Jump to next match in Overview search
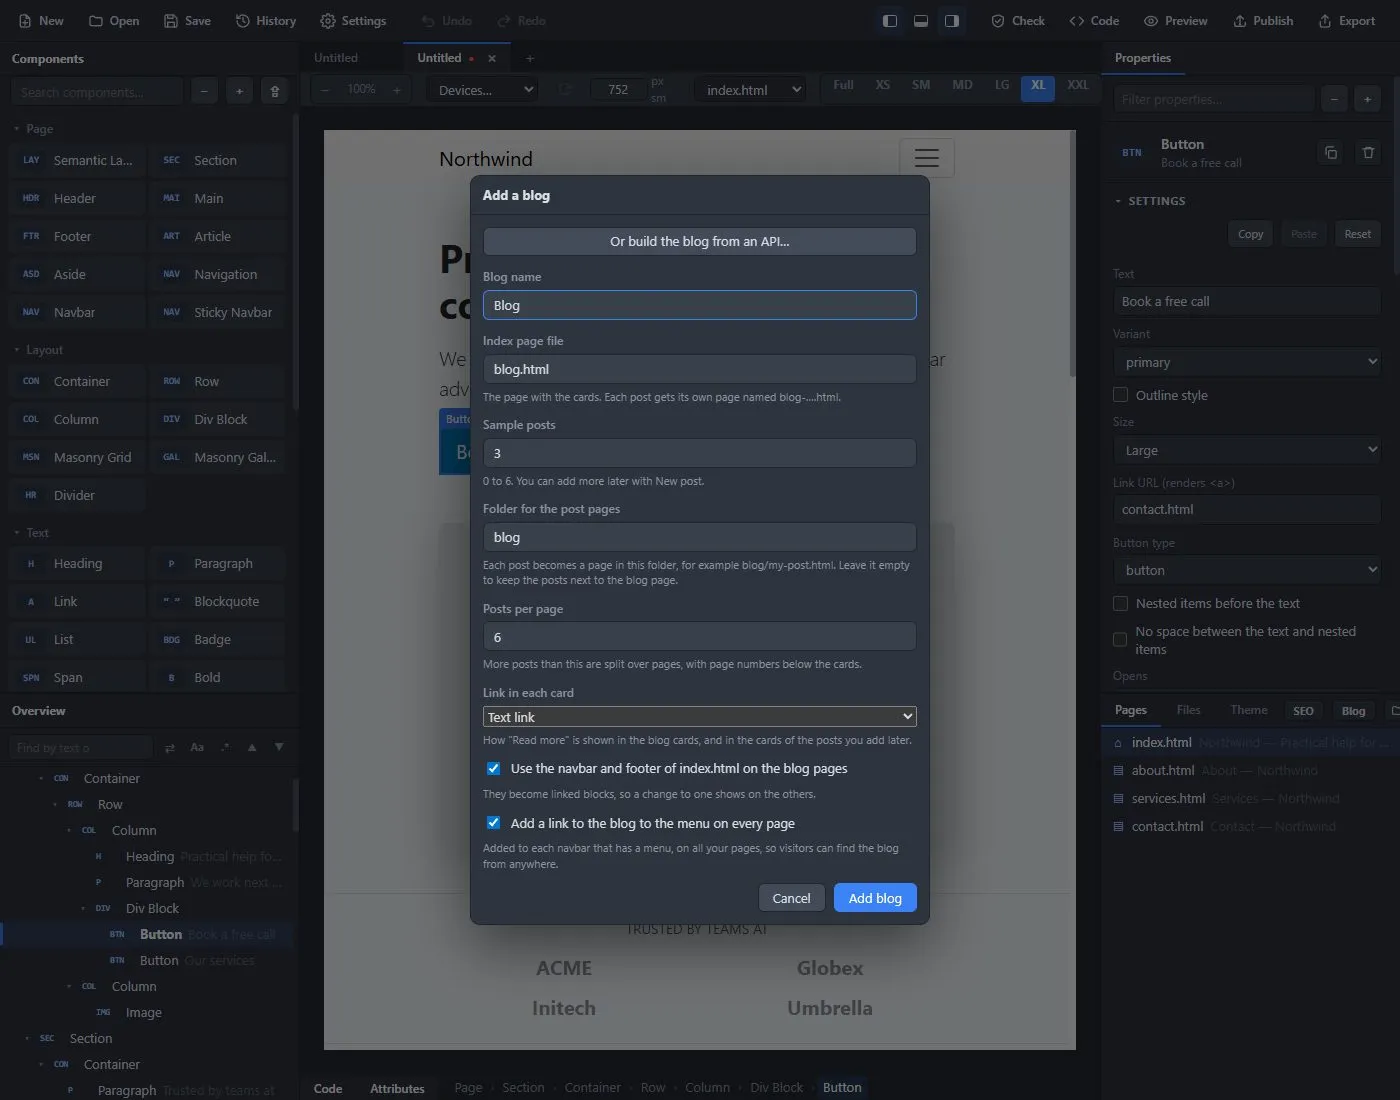The height and width of the screenshot is (1100, 1400). [x=279, y=747]
